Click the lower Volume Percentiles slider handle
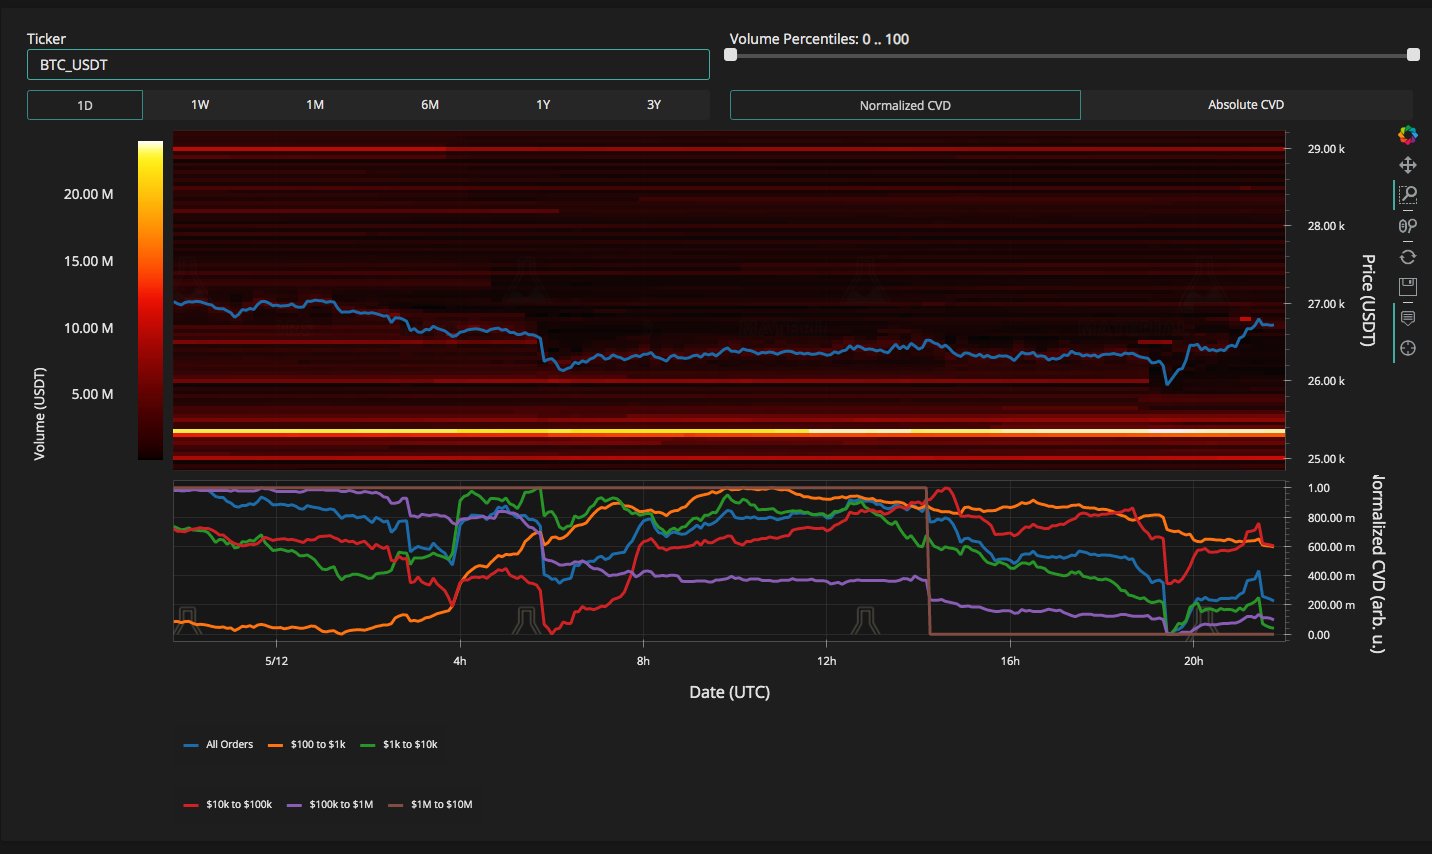The width and height of the screenshot is (1432, 854). tap(731, 55)
